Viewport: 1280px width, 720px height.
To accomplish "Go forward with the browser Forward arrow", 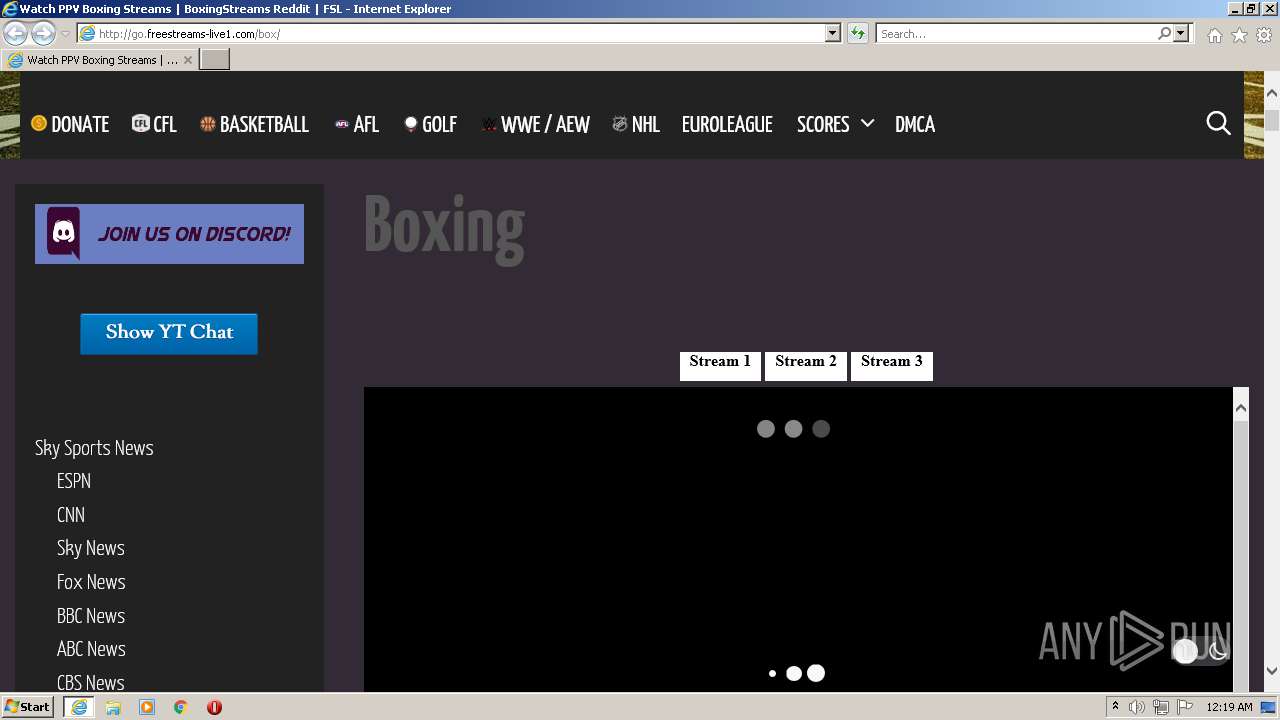I will (x=43, y=33).
